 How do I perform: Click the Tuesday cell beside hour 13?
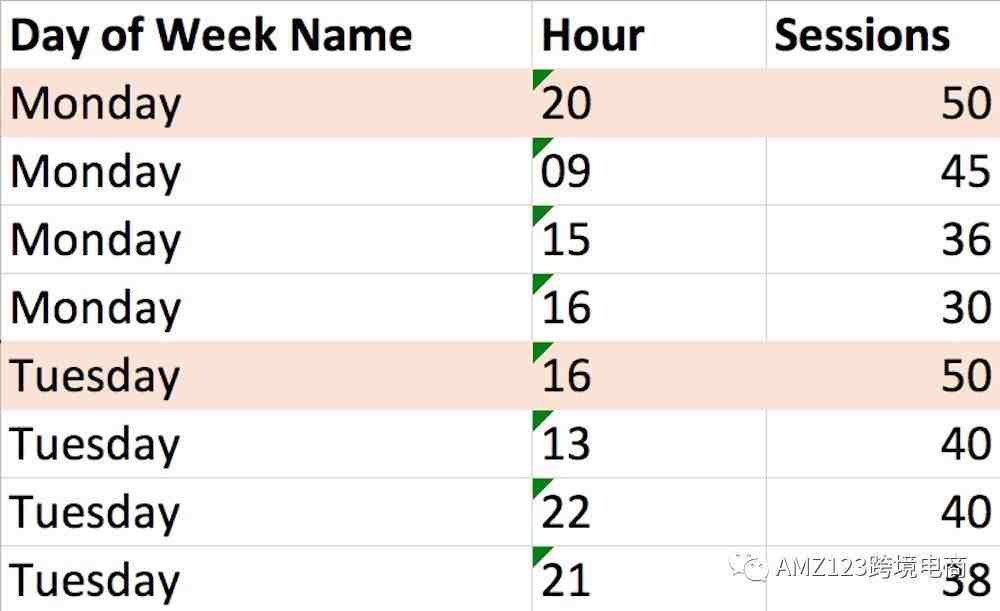265,443
